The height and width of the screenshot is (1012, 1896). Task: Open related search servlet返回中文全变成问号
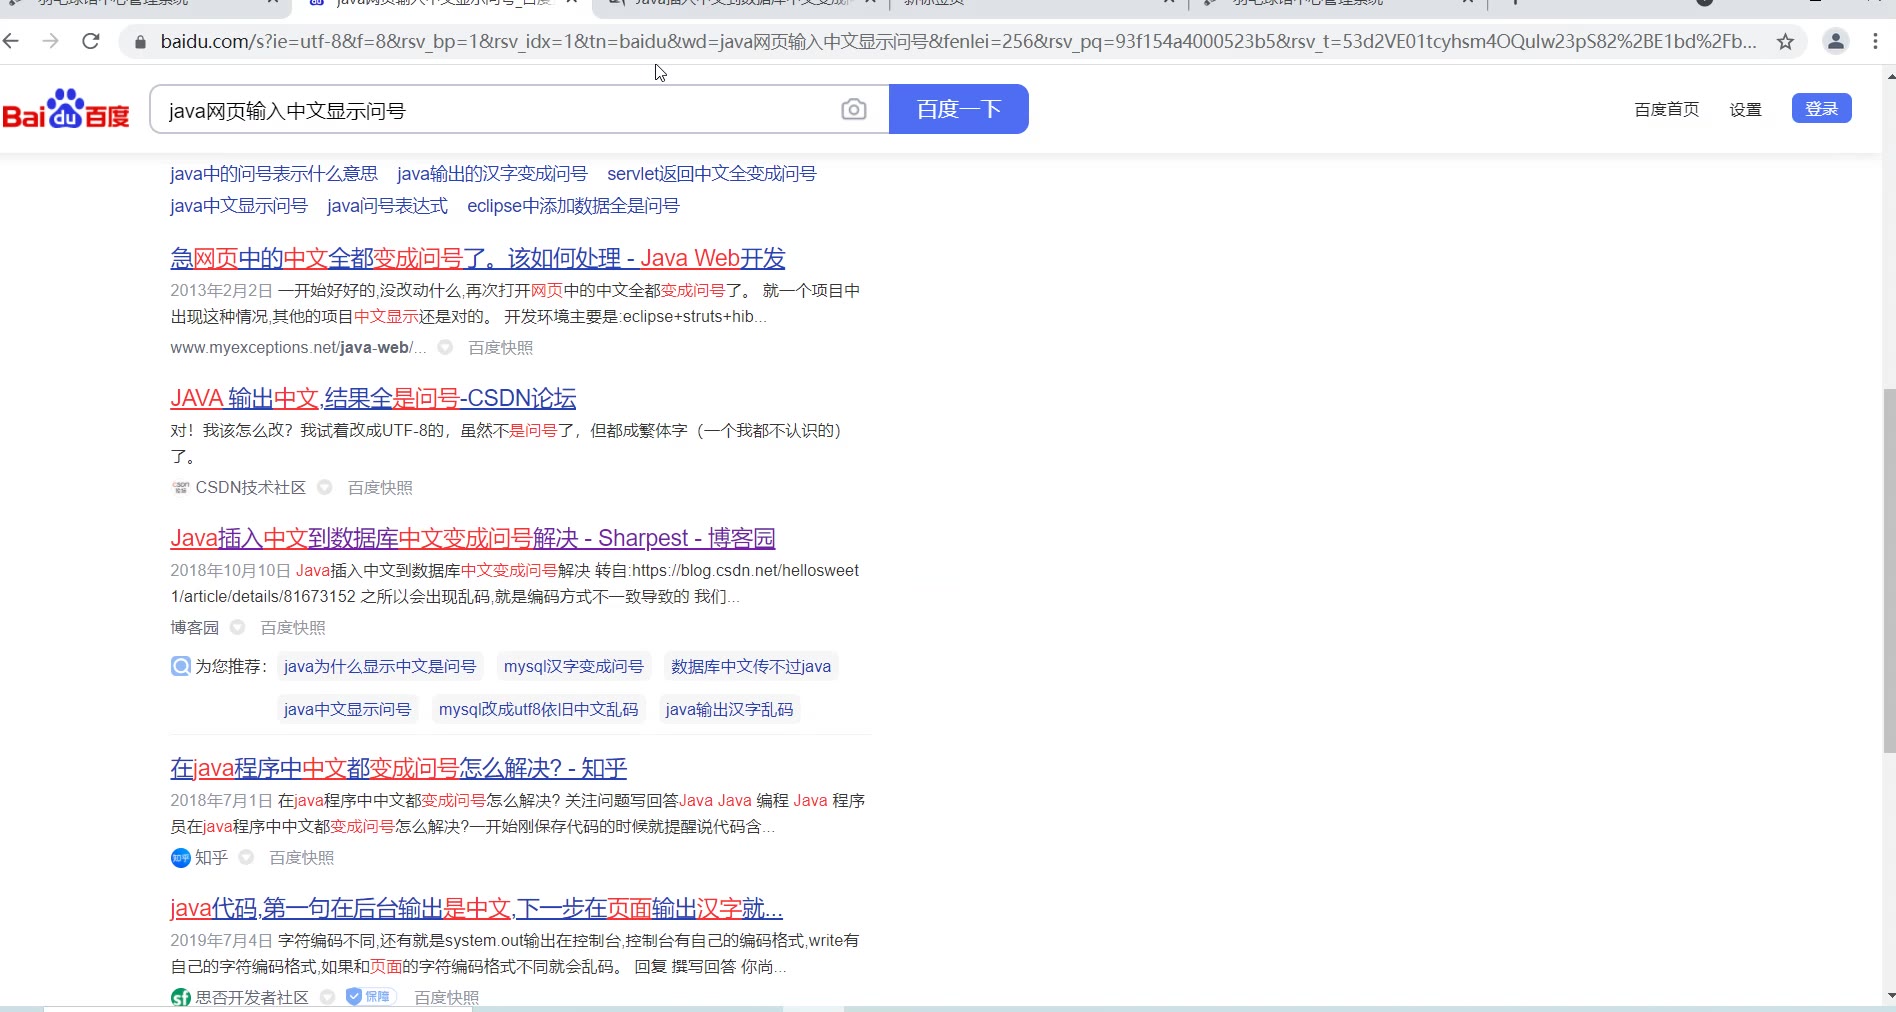point(712,174)
